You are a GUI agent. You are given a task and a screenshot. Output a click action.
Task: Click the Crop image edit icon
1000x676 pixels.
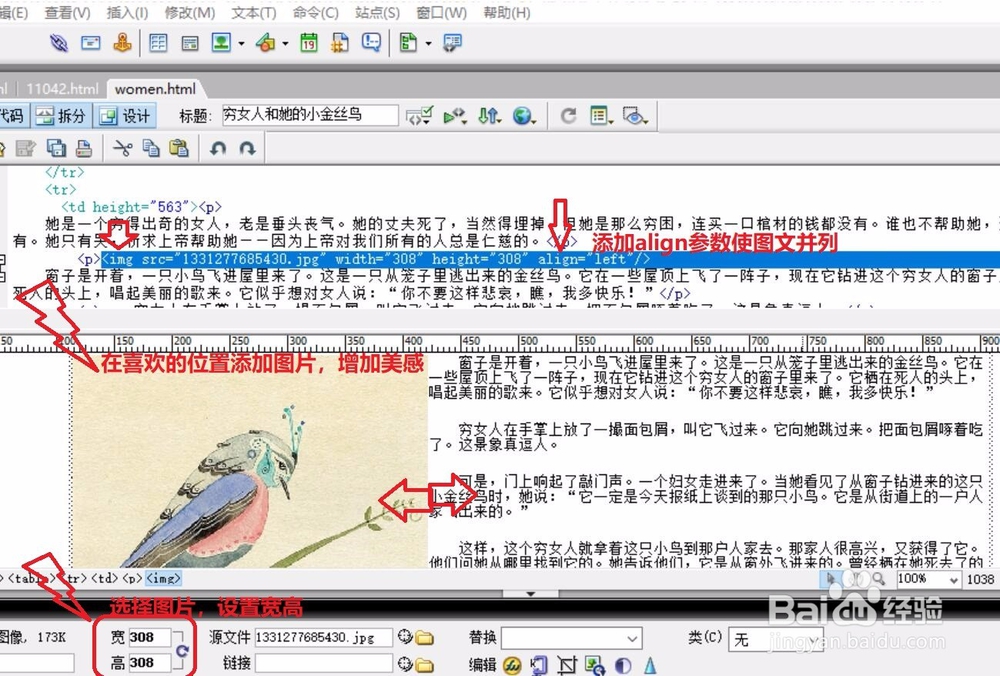click(566, 666)
